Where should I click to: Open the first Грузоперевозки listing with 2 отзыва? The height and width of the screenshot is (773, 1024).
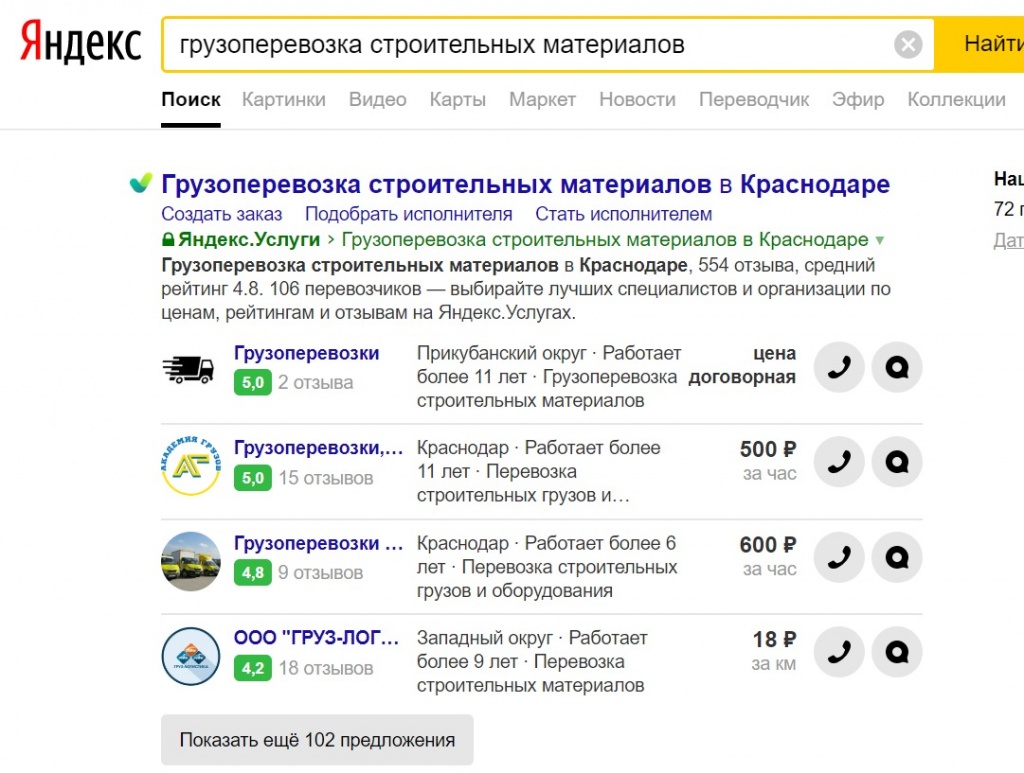[306, 353]
